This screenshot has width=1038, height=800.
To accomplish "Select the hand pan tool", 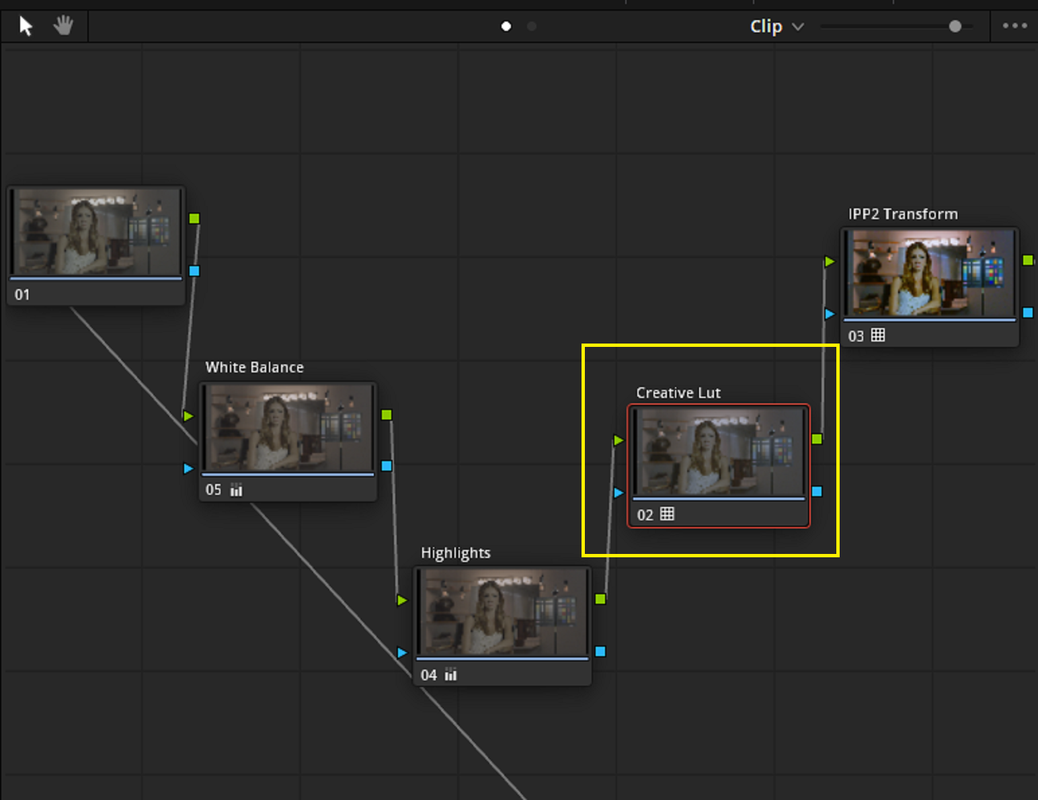I will pos(64,26).
